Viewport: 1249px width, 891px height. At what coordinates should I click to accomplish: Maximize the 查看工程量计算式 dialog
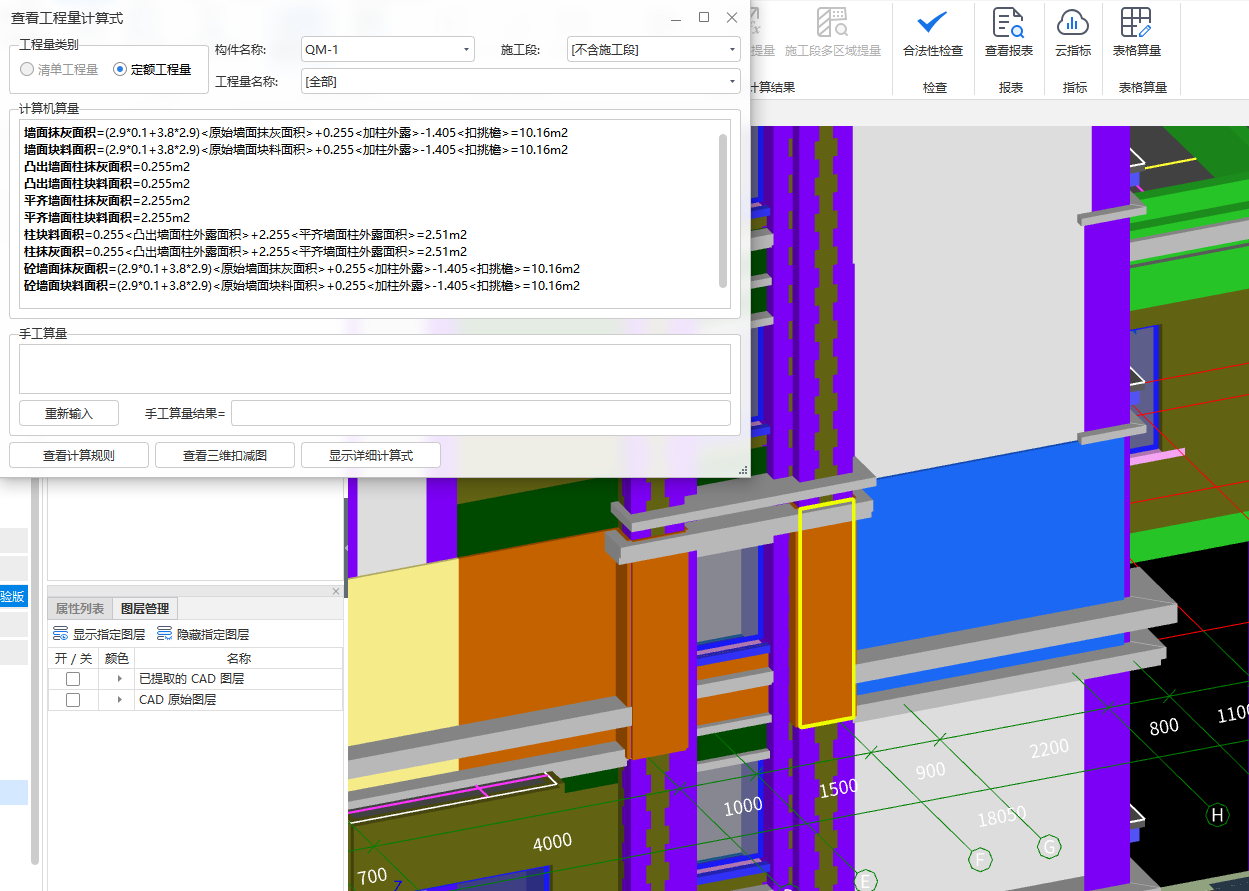[x=704, y=18]
